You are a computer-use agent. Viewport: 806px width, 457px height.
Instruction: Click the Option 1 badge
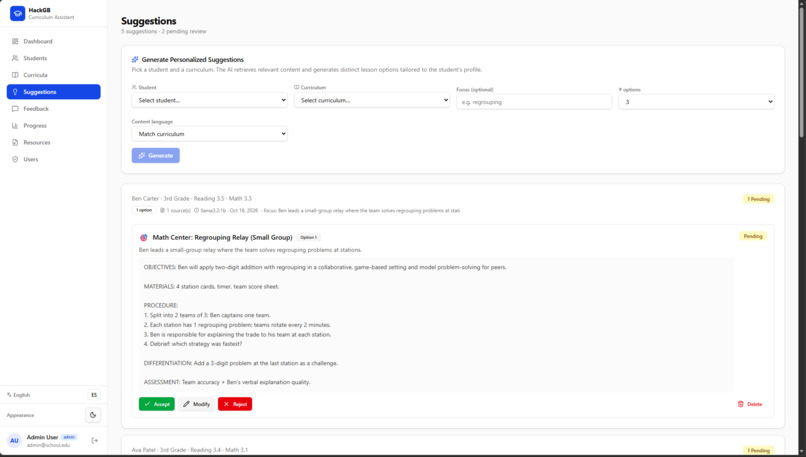308,237
